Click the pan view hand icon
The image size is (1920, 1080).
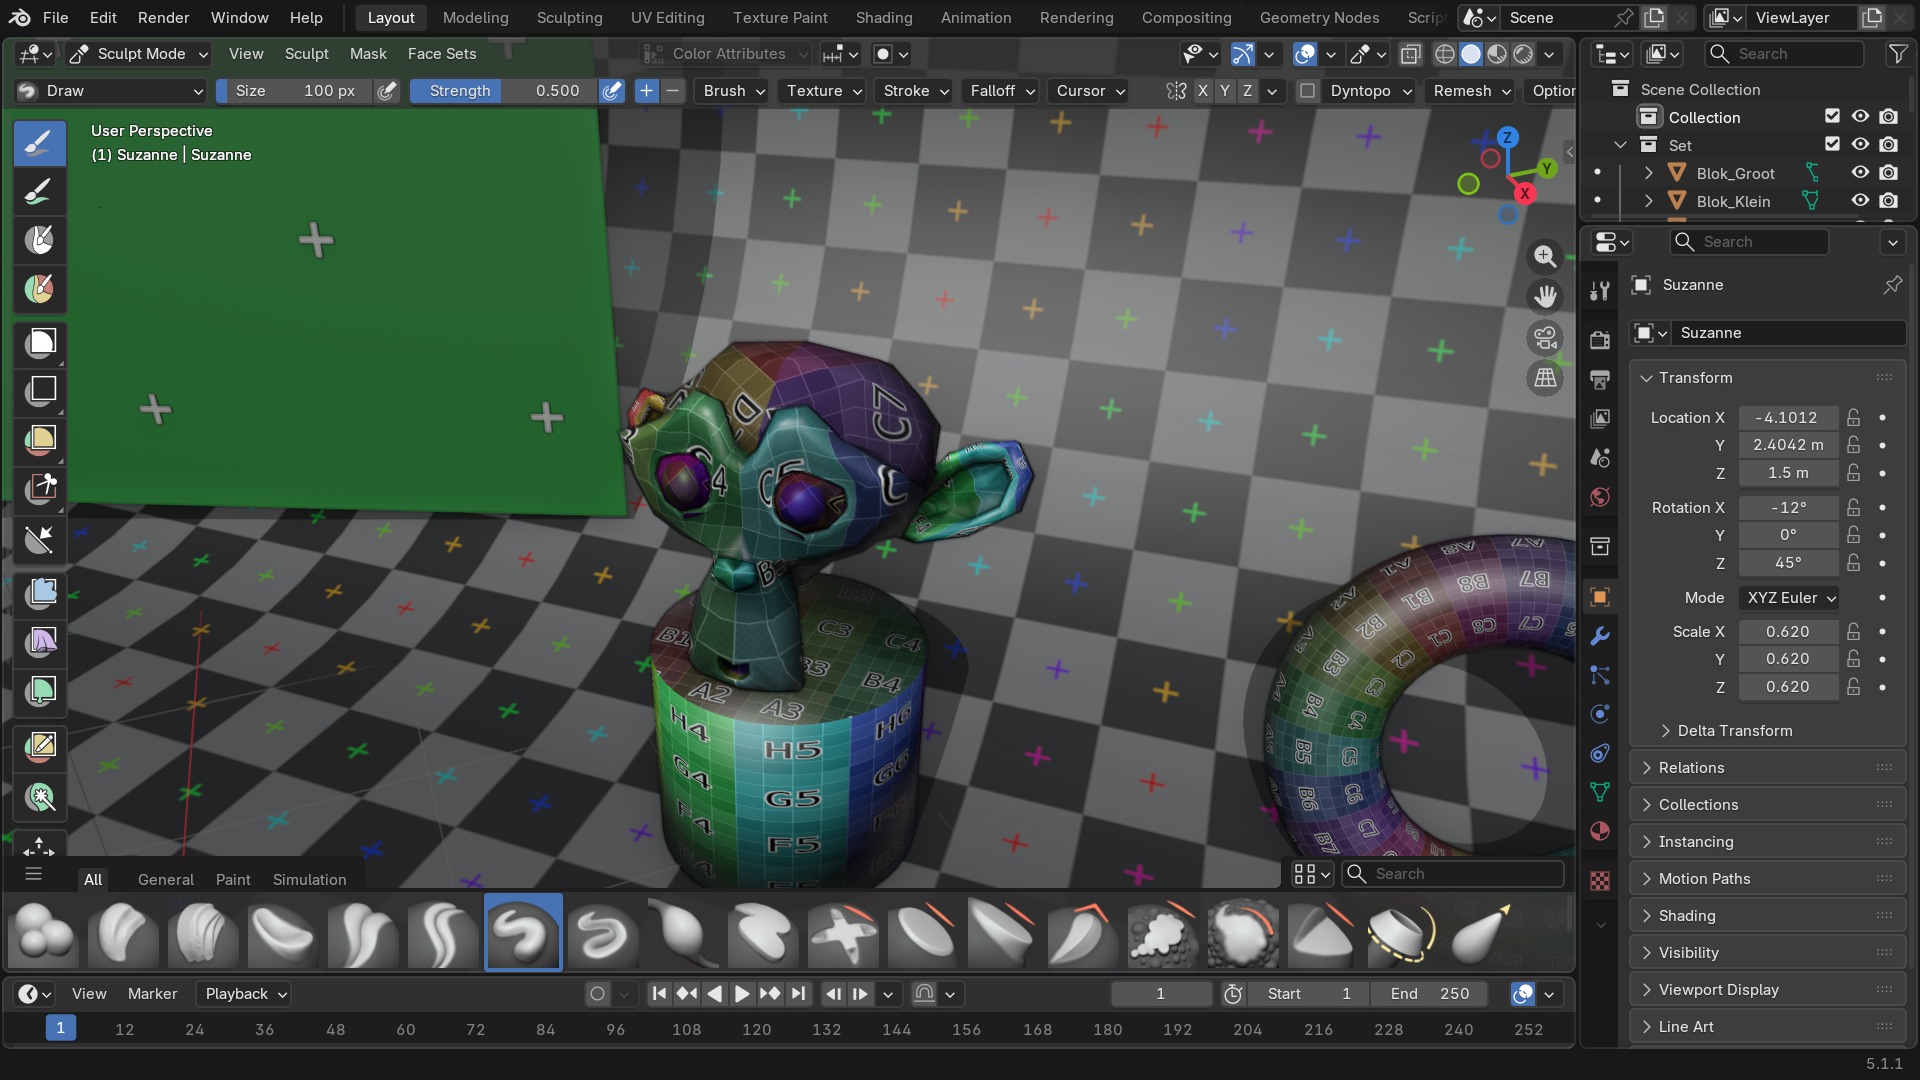[x=1545, y=297]
